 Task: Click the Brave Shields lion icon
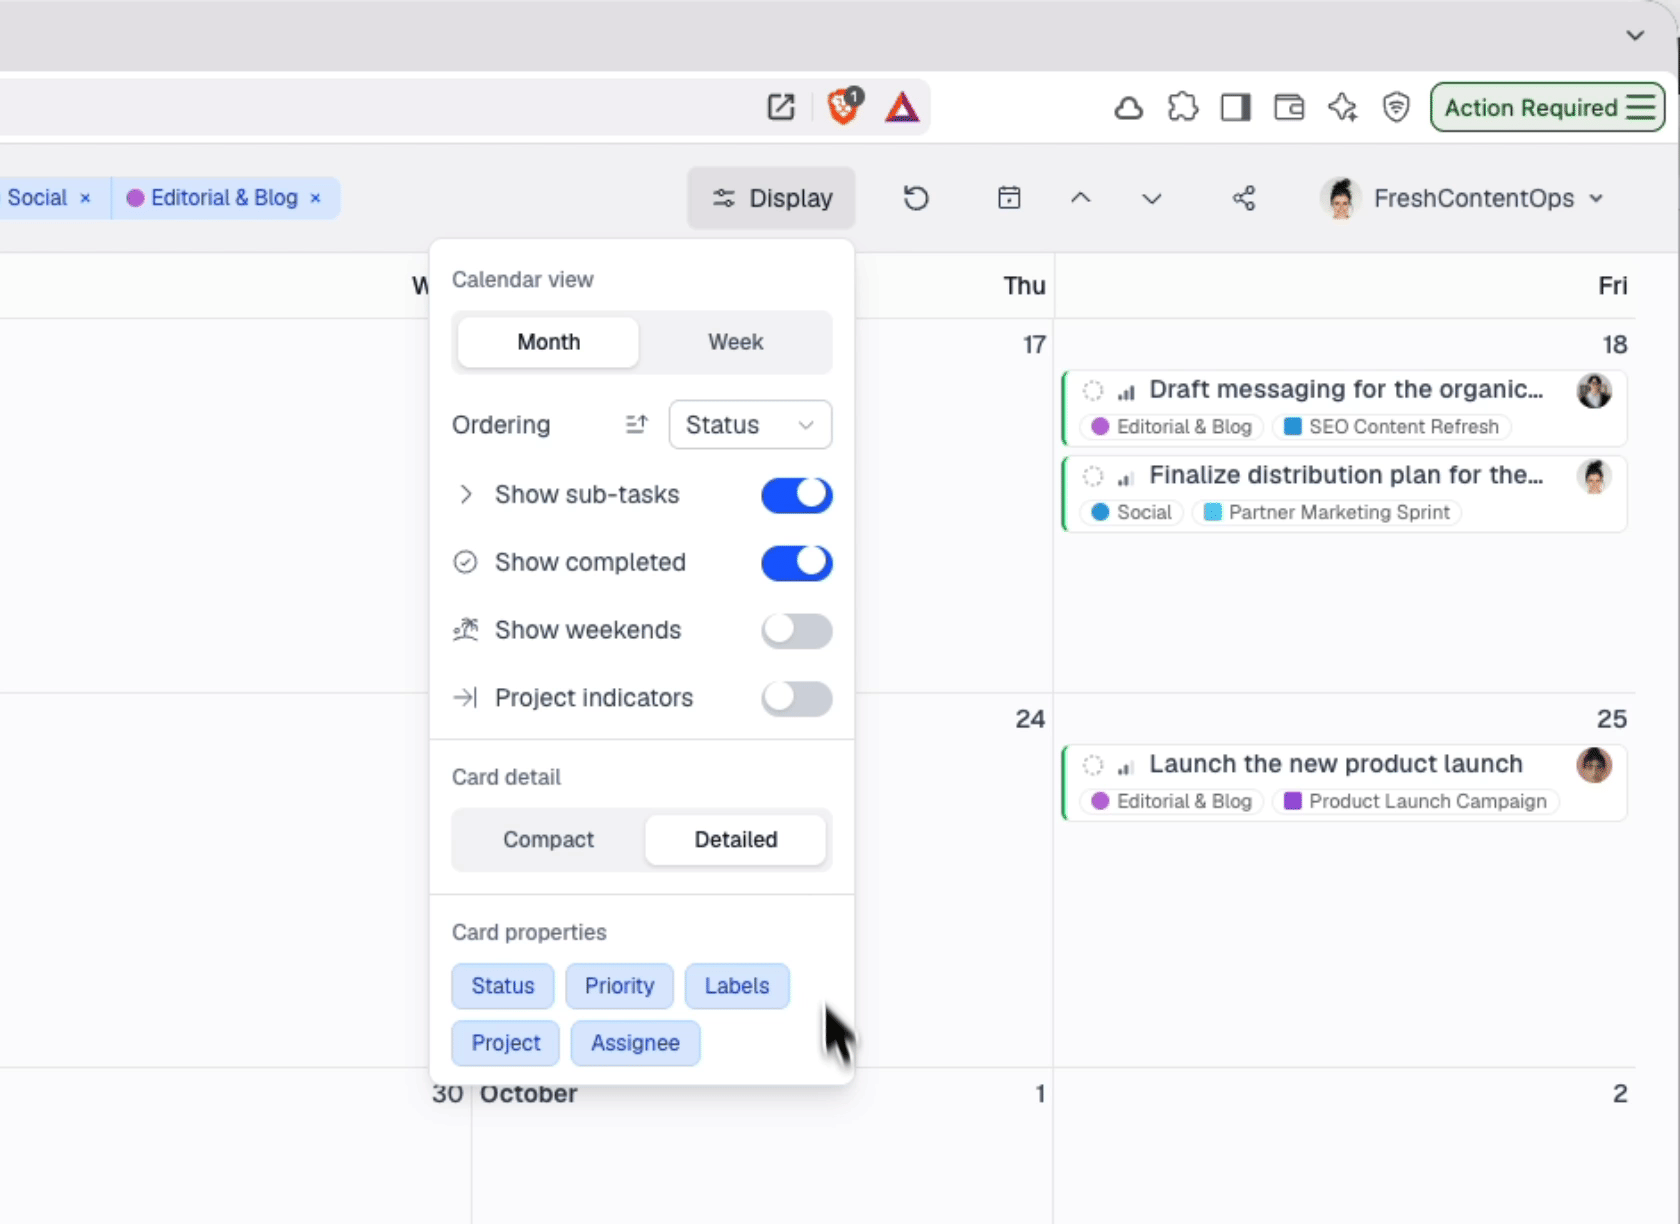[844, 106]
